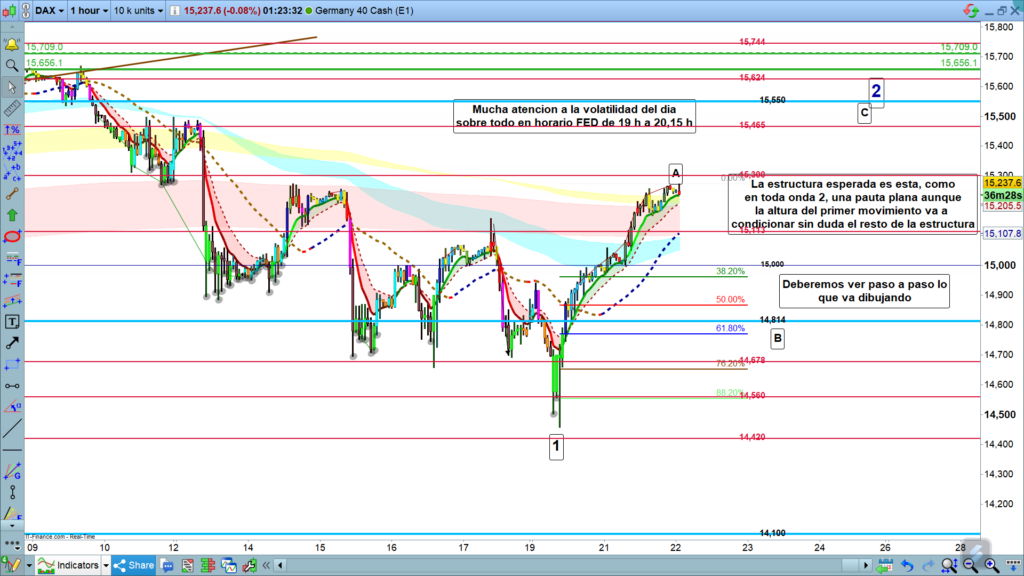Open the DAX instrument dropdown
The height and width of the screenshot is (576, 1024).
coord(49,10)
